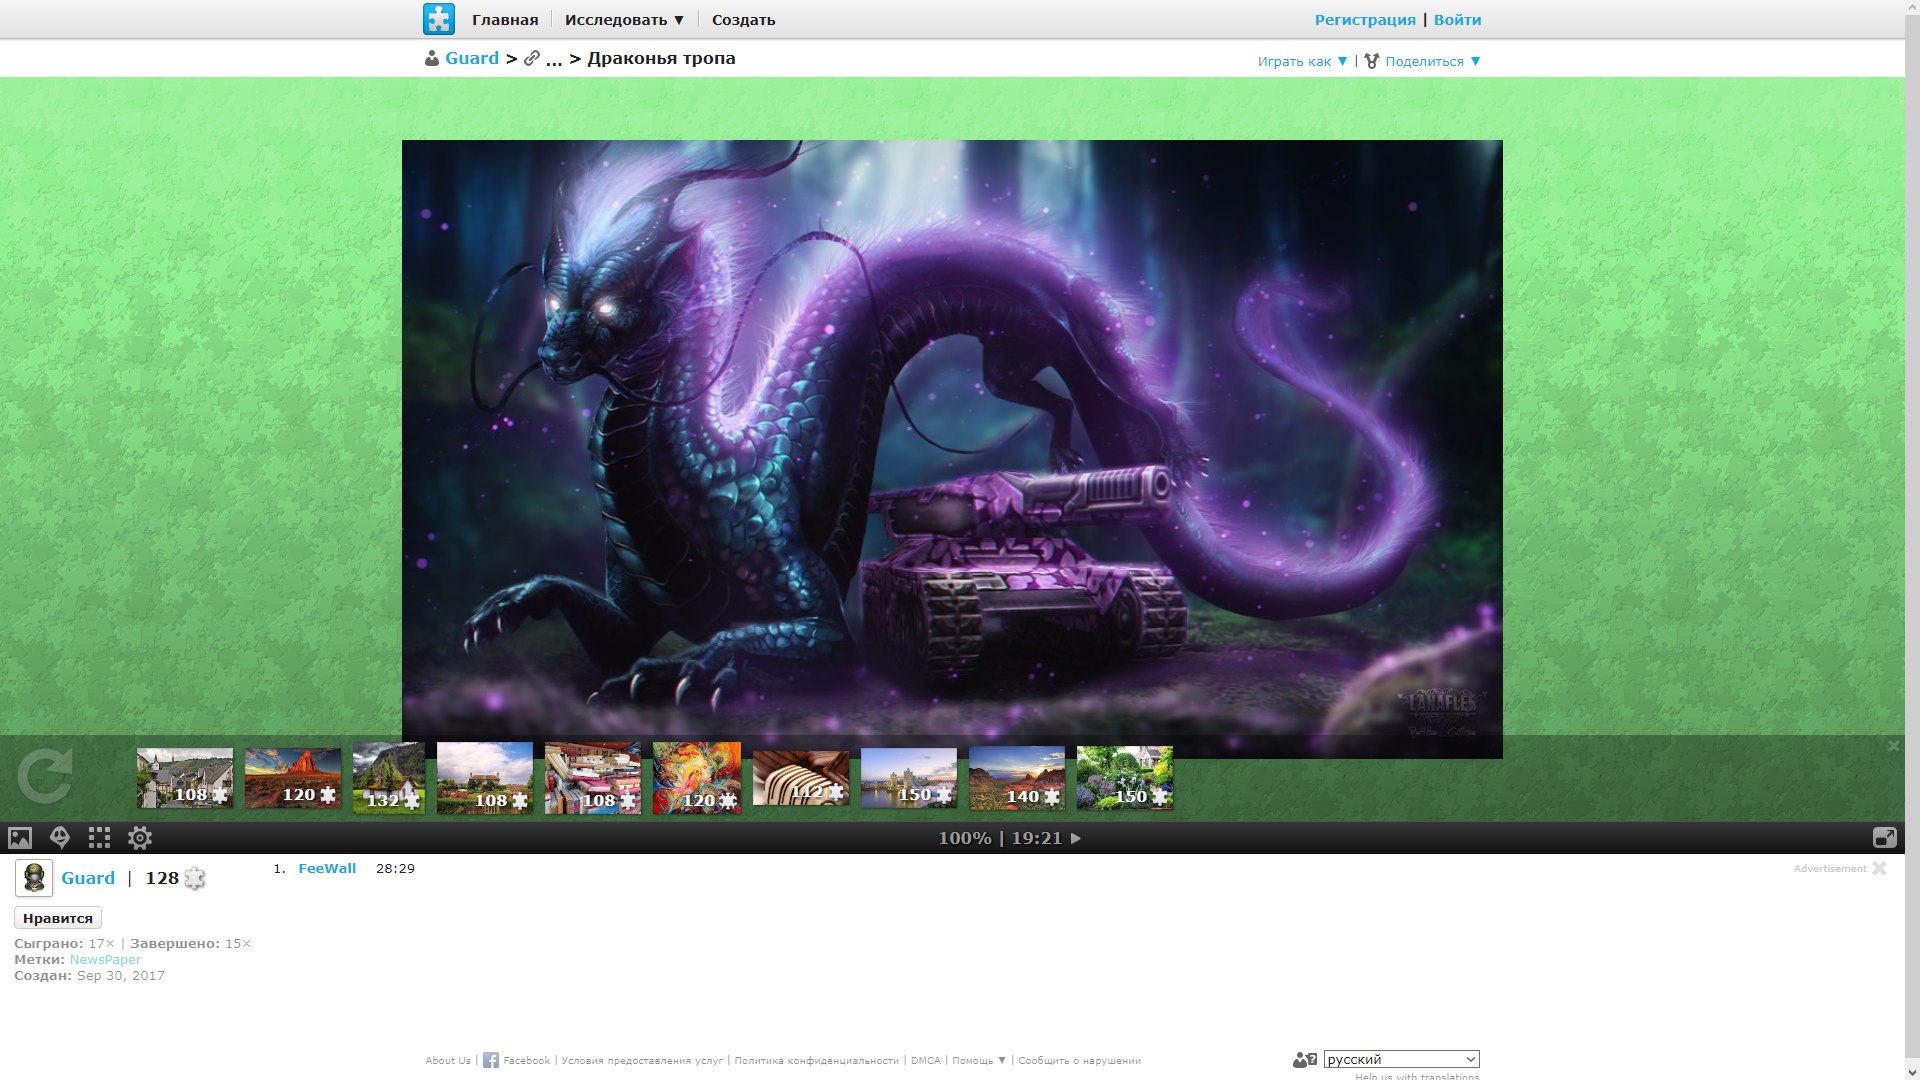This screenshot has width=1920, height=1080.
Task: Click the translation help icon beside language selector
Action: 1305,1060
